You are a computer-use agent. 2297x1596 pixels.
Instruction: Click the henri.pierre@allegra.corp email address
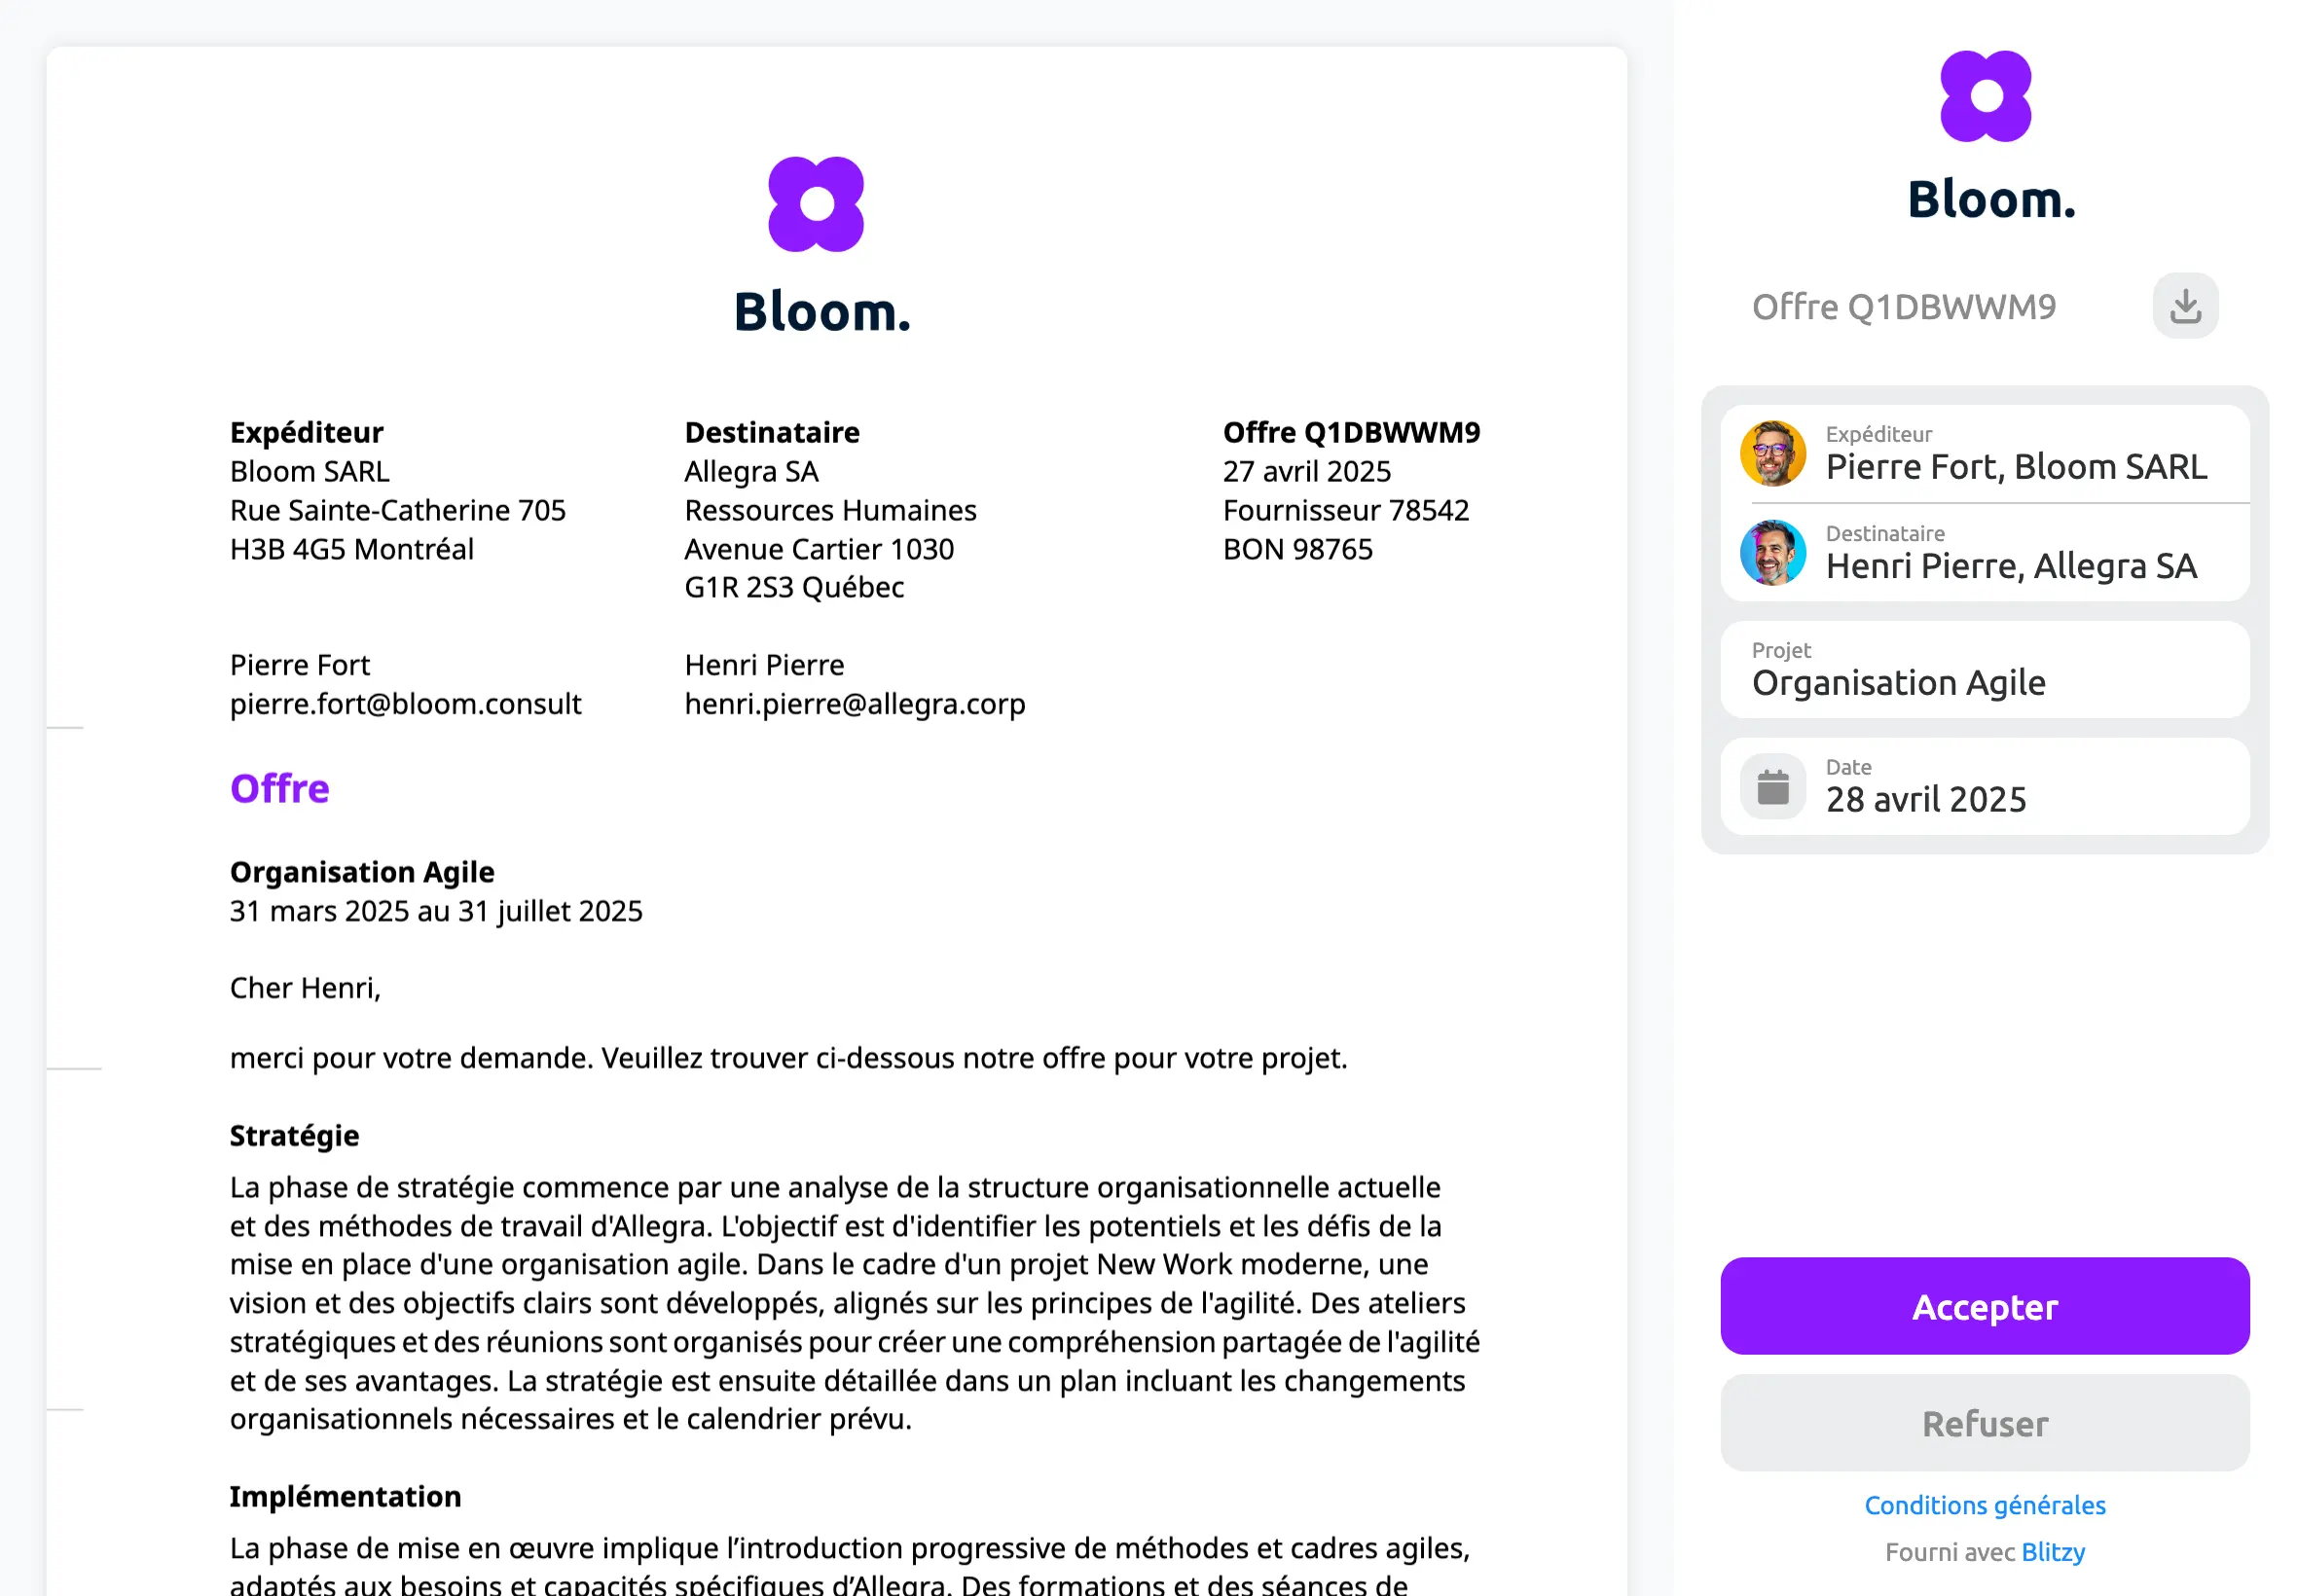point(855,704)
